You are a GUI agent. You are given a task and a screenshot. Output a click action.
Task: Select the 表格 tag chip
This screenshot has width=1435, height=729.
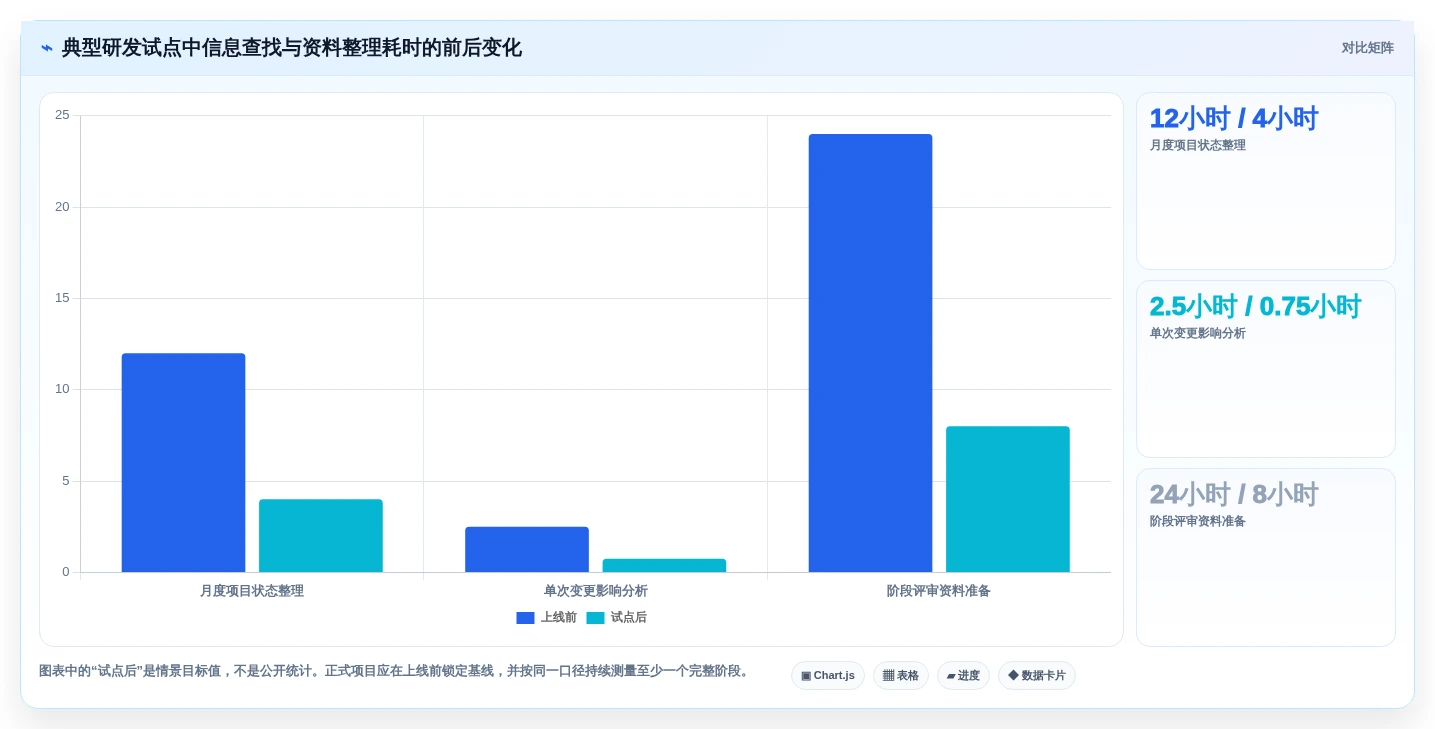901,676
